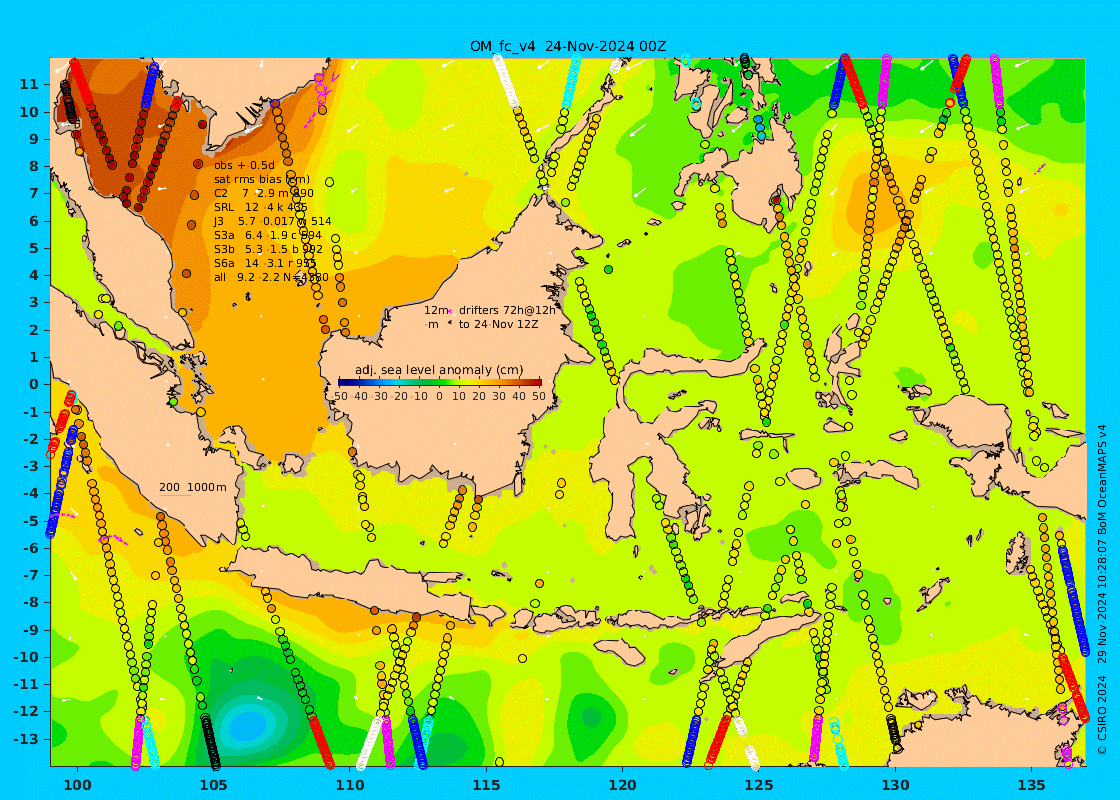Click the J3 satellite statistics row
The height and width of the screenshot is (800, 1120).
272,221
